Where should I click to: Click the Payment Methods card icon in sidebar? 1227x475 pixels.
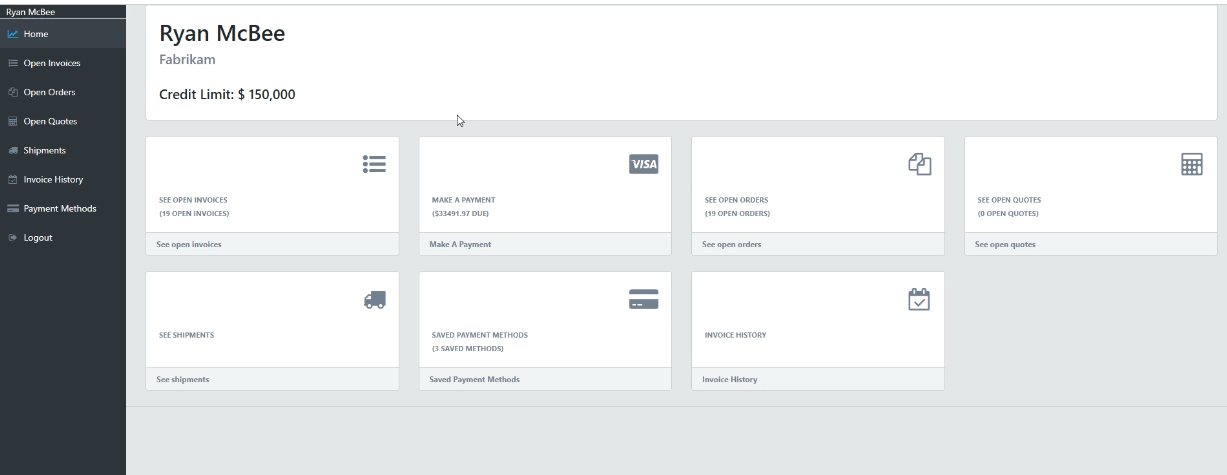coord(13,209)
